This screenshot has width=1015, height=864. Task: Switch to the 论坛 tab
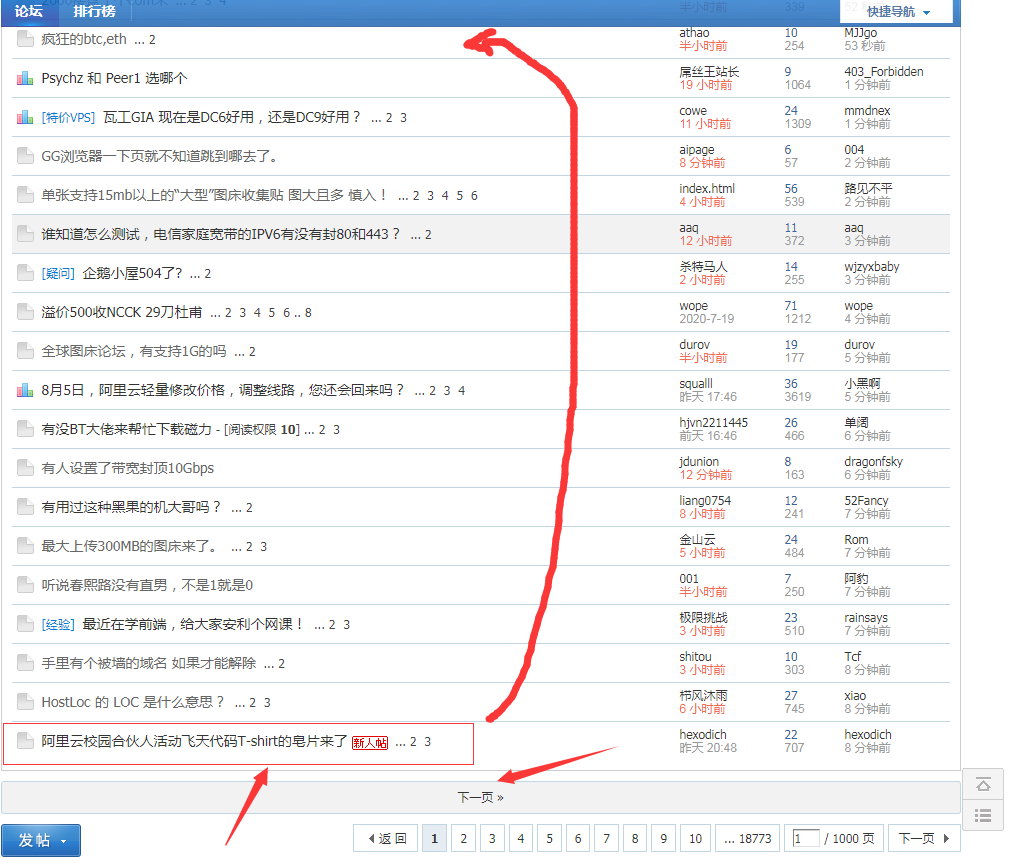coord(29,11)
